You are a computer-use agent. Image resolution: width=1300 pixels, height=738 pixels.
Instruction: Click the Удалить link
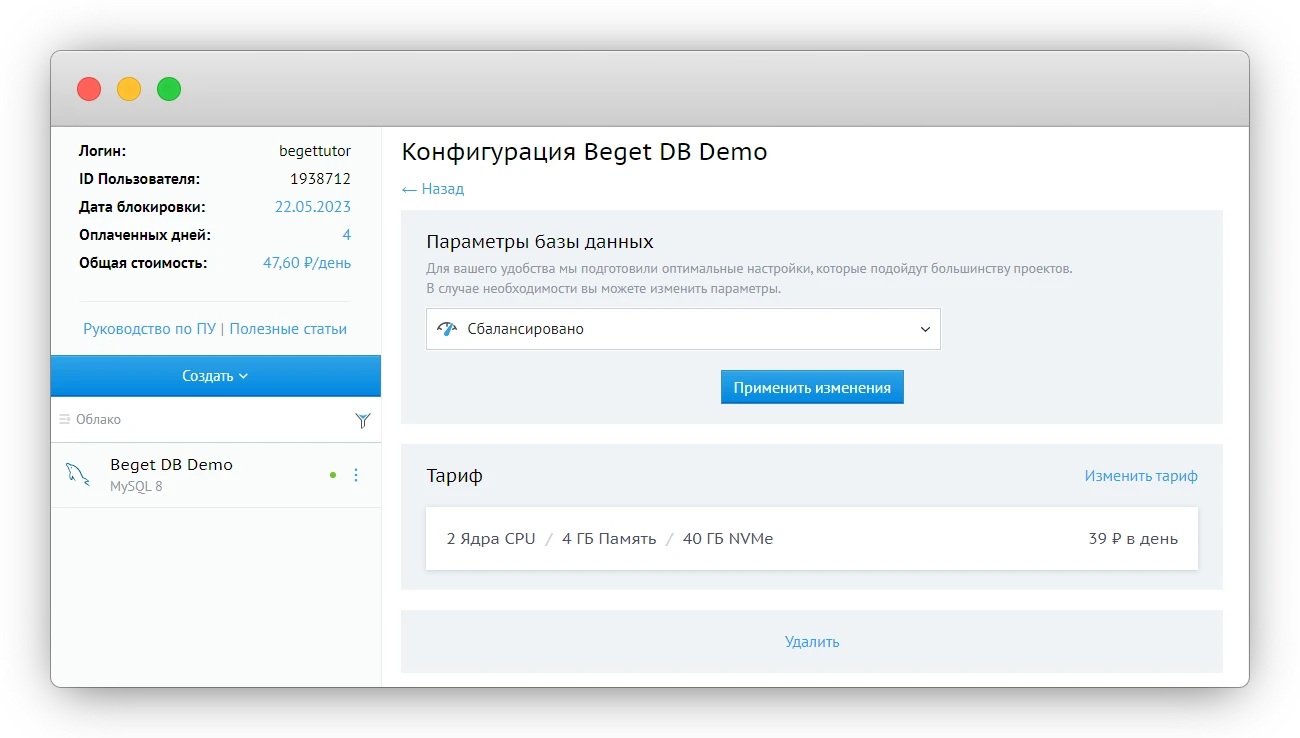[811, 642]
